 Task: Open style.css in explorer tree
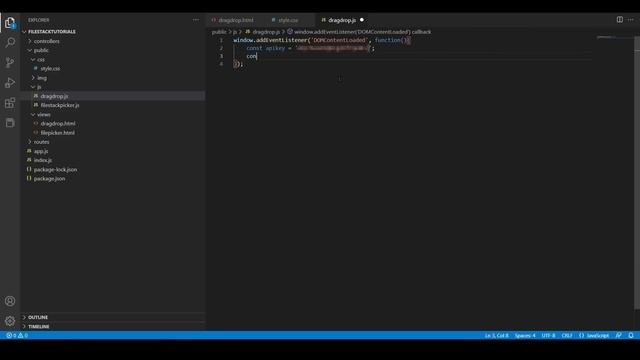[50, 69]
